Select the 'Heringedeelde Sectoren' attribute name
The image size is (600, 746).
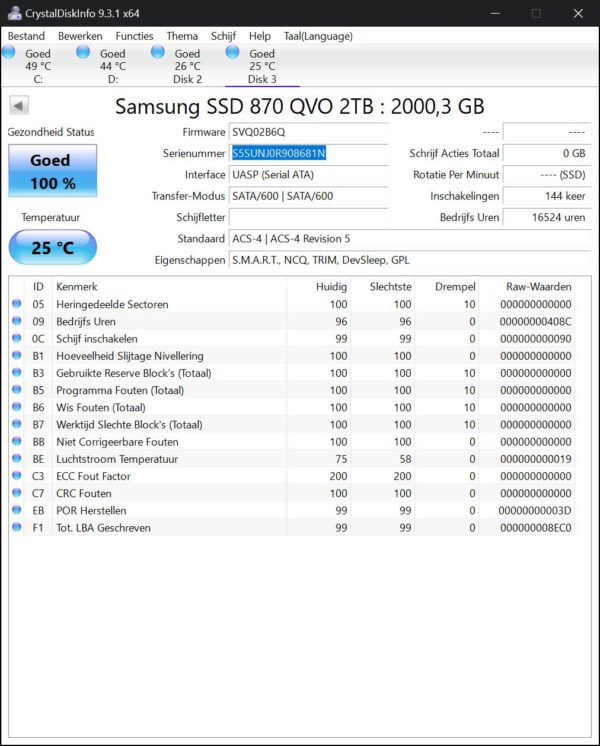112,304
